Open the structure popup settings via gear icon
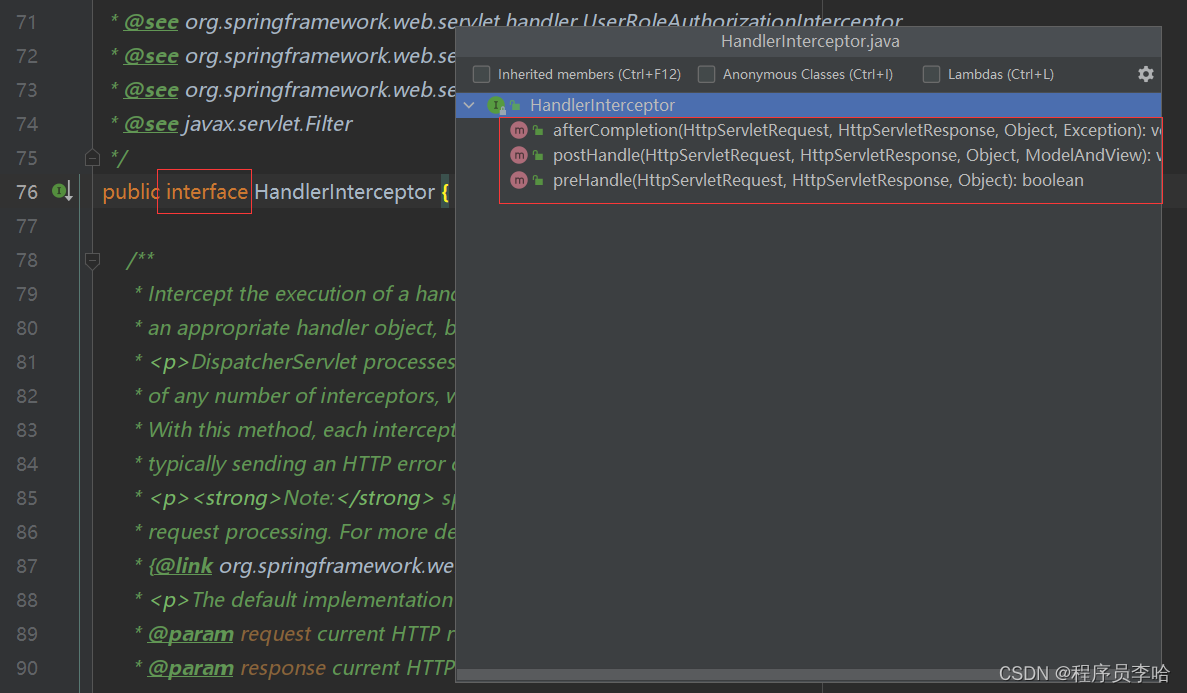Image resolution: width=1187 pixels, height=693 pixels. [x=1145, y=73]
